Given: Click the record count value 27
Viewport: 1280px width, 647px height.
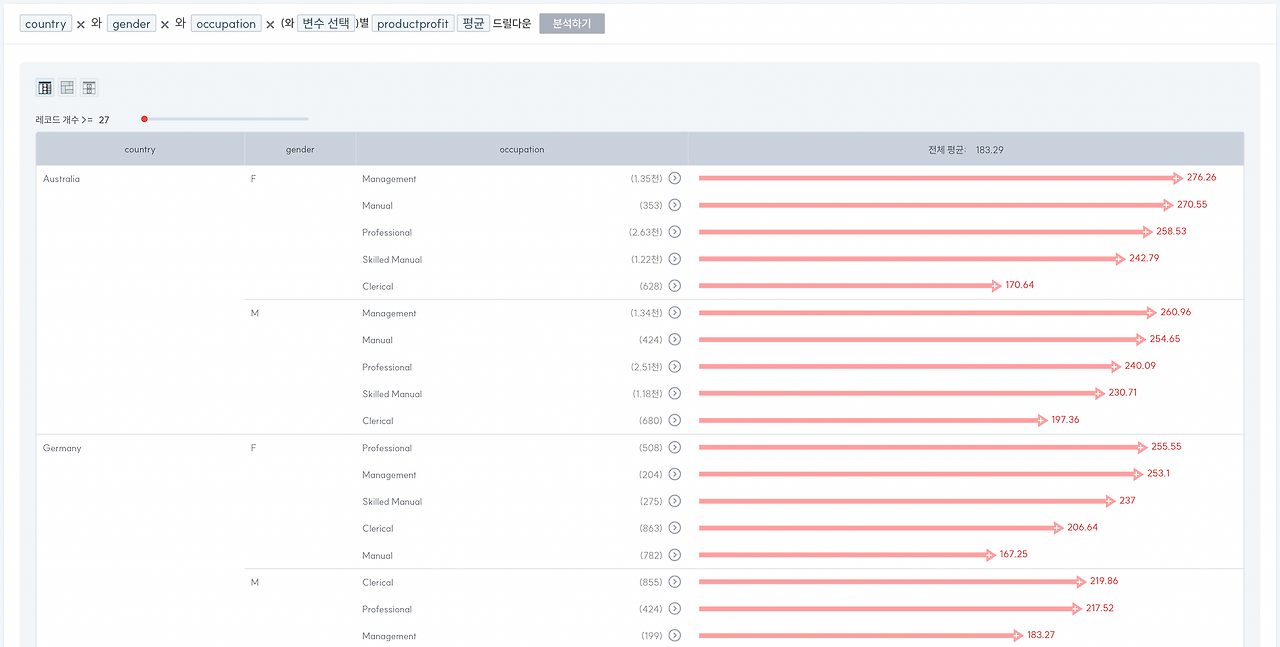Looking at the screenshot, I should [104, 120].
